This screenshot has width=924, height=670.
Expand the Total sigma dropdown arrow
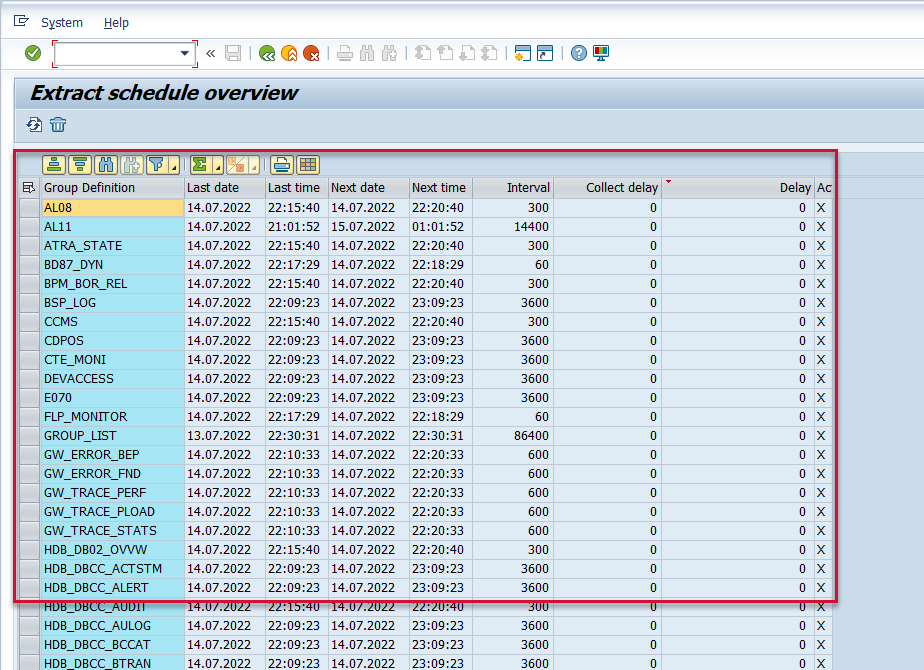click(x=218, y=167)
